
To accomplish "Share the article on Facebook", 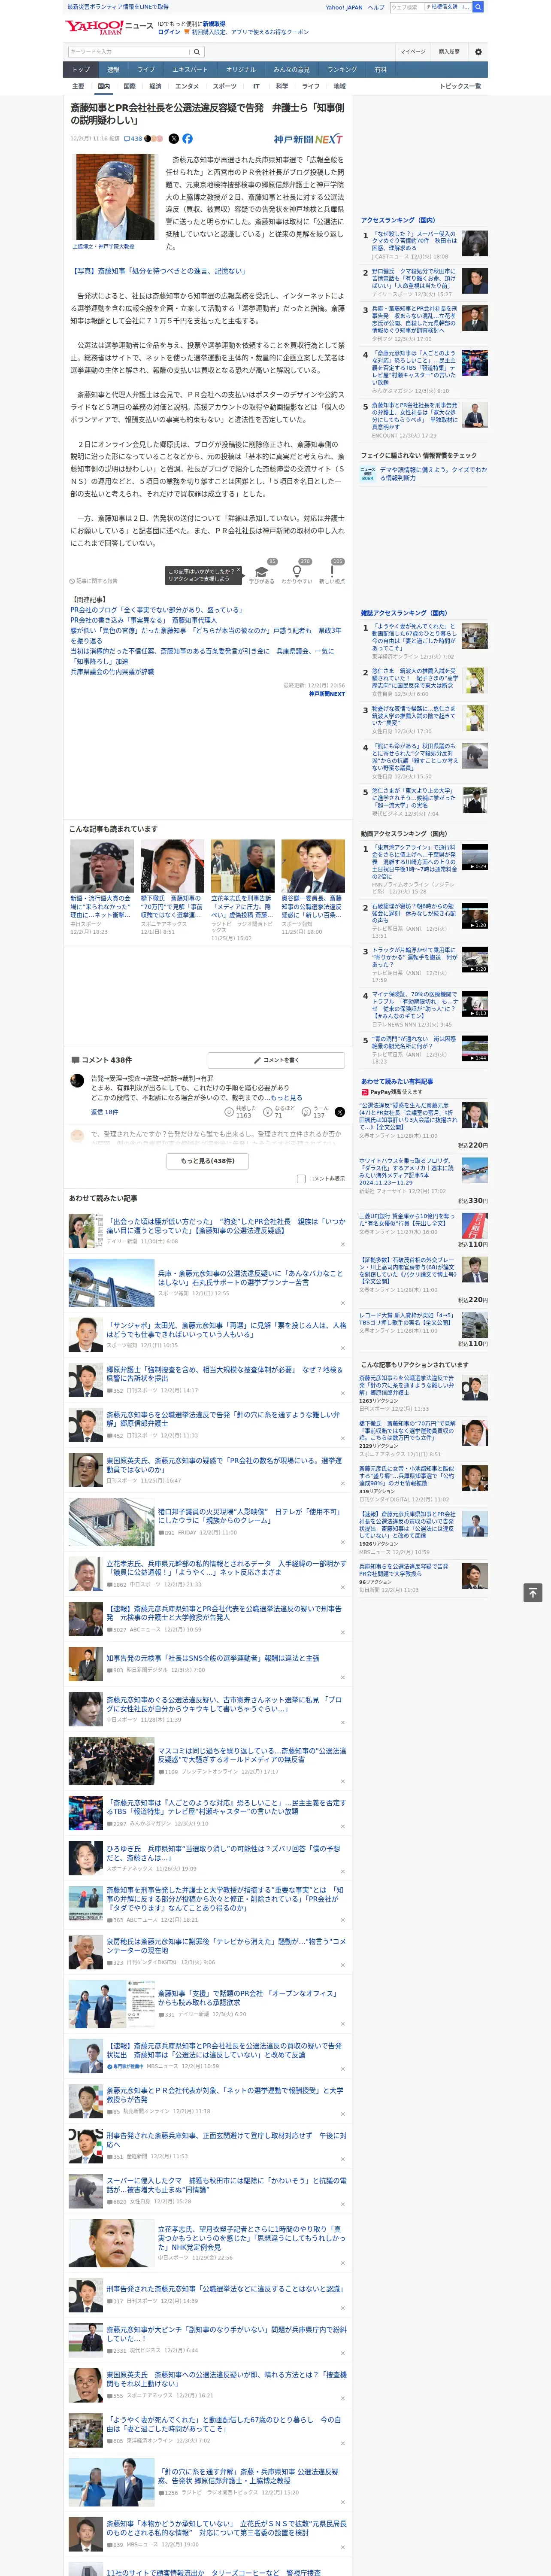I will tap(187, 139).
